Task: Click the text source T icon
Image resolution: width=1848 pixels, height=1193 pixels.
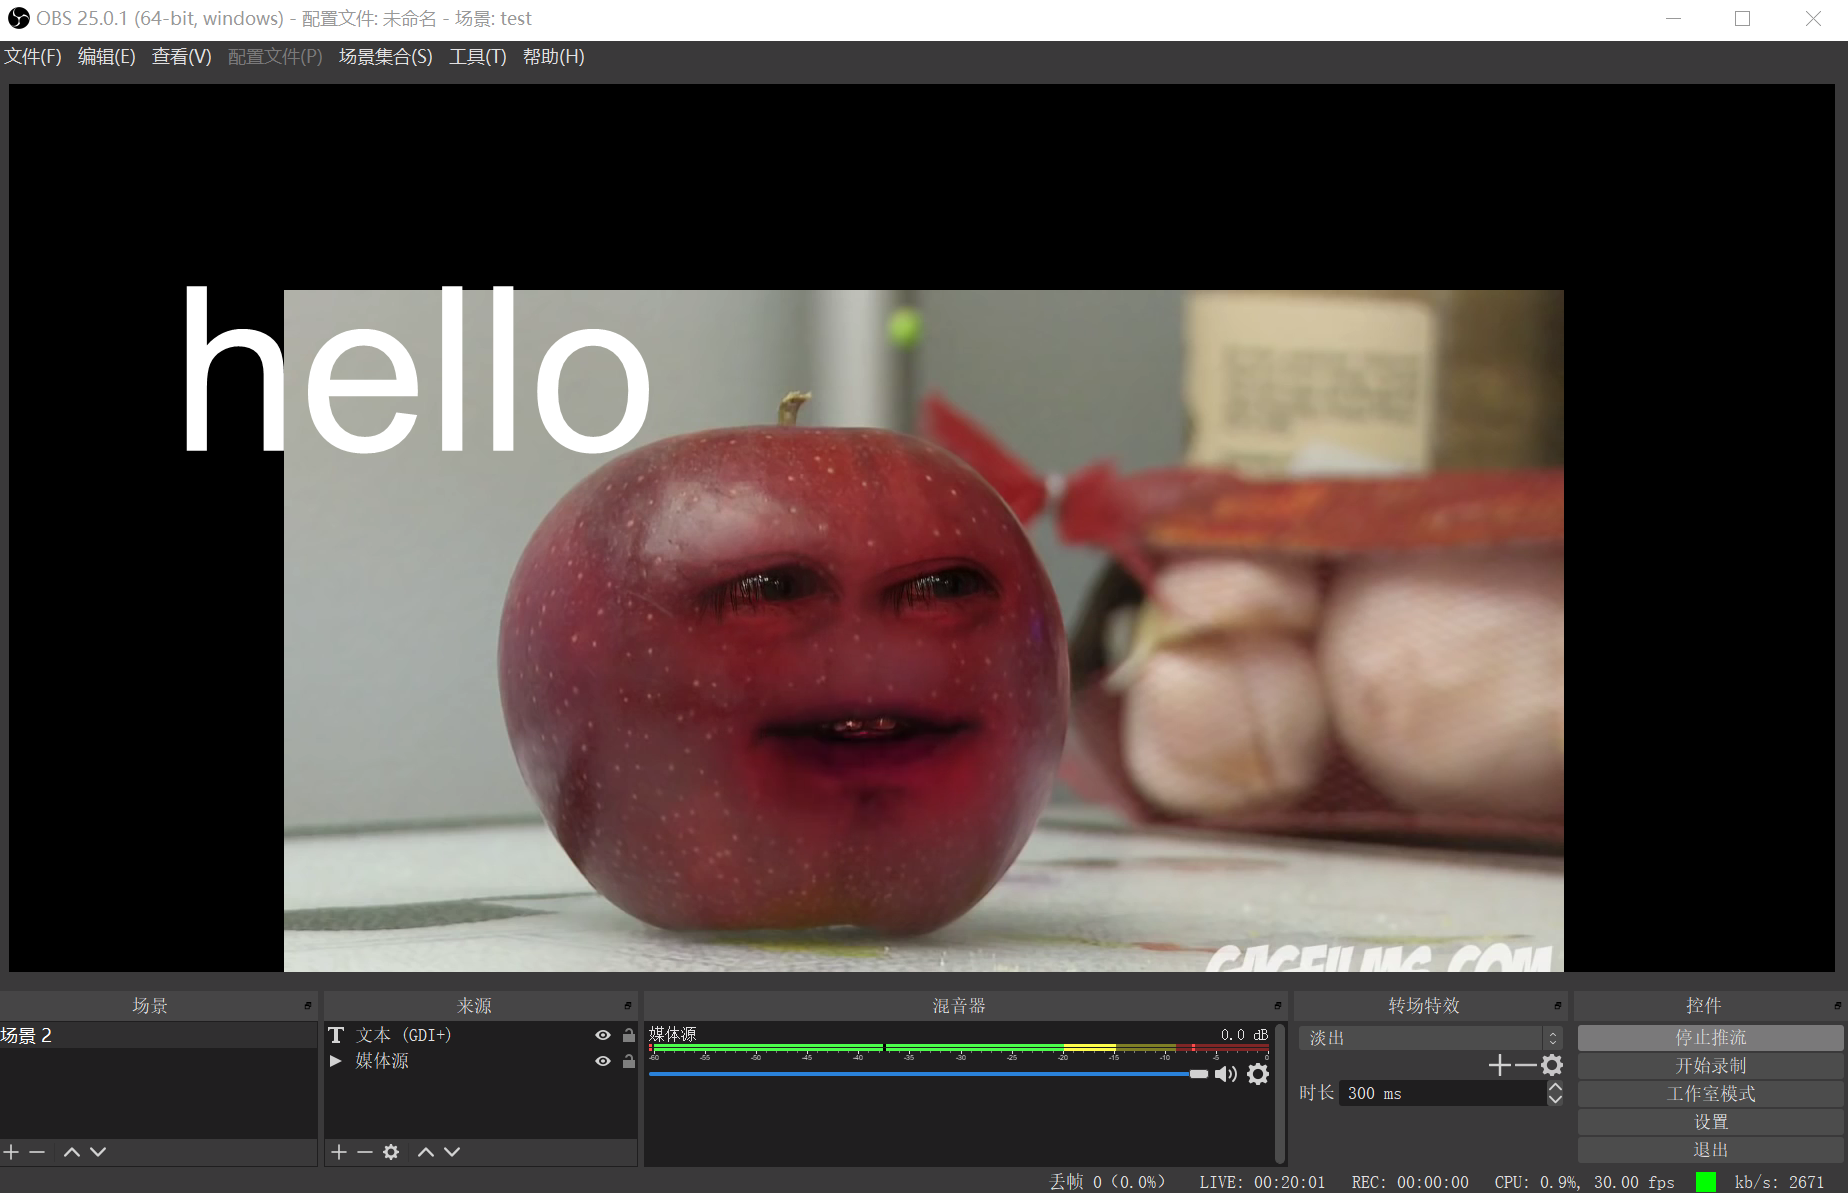Action: click(x=336, y=1035)
